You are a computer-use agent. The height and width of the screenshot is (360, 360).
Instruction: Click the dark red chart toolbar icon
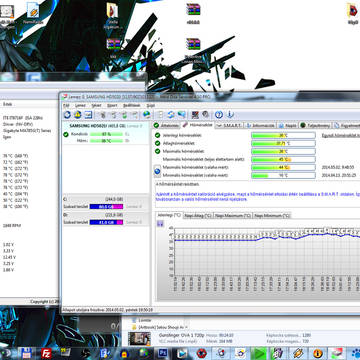[195, 115]
